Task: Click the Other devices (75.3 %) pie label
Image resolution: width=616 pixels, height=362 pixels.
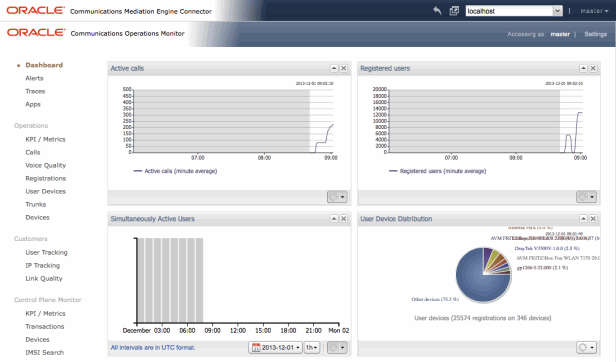Action: [x=435, y=300]
